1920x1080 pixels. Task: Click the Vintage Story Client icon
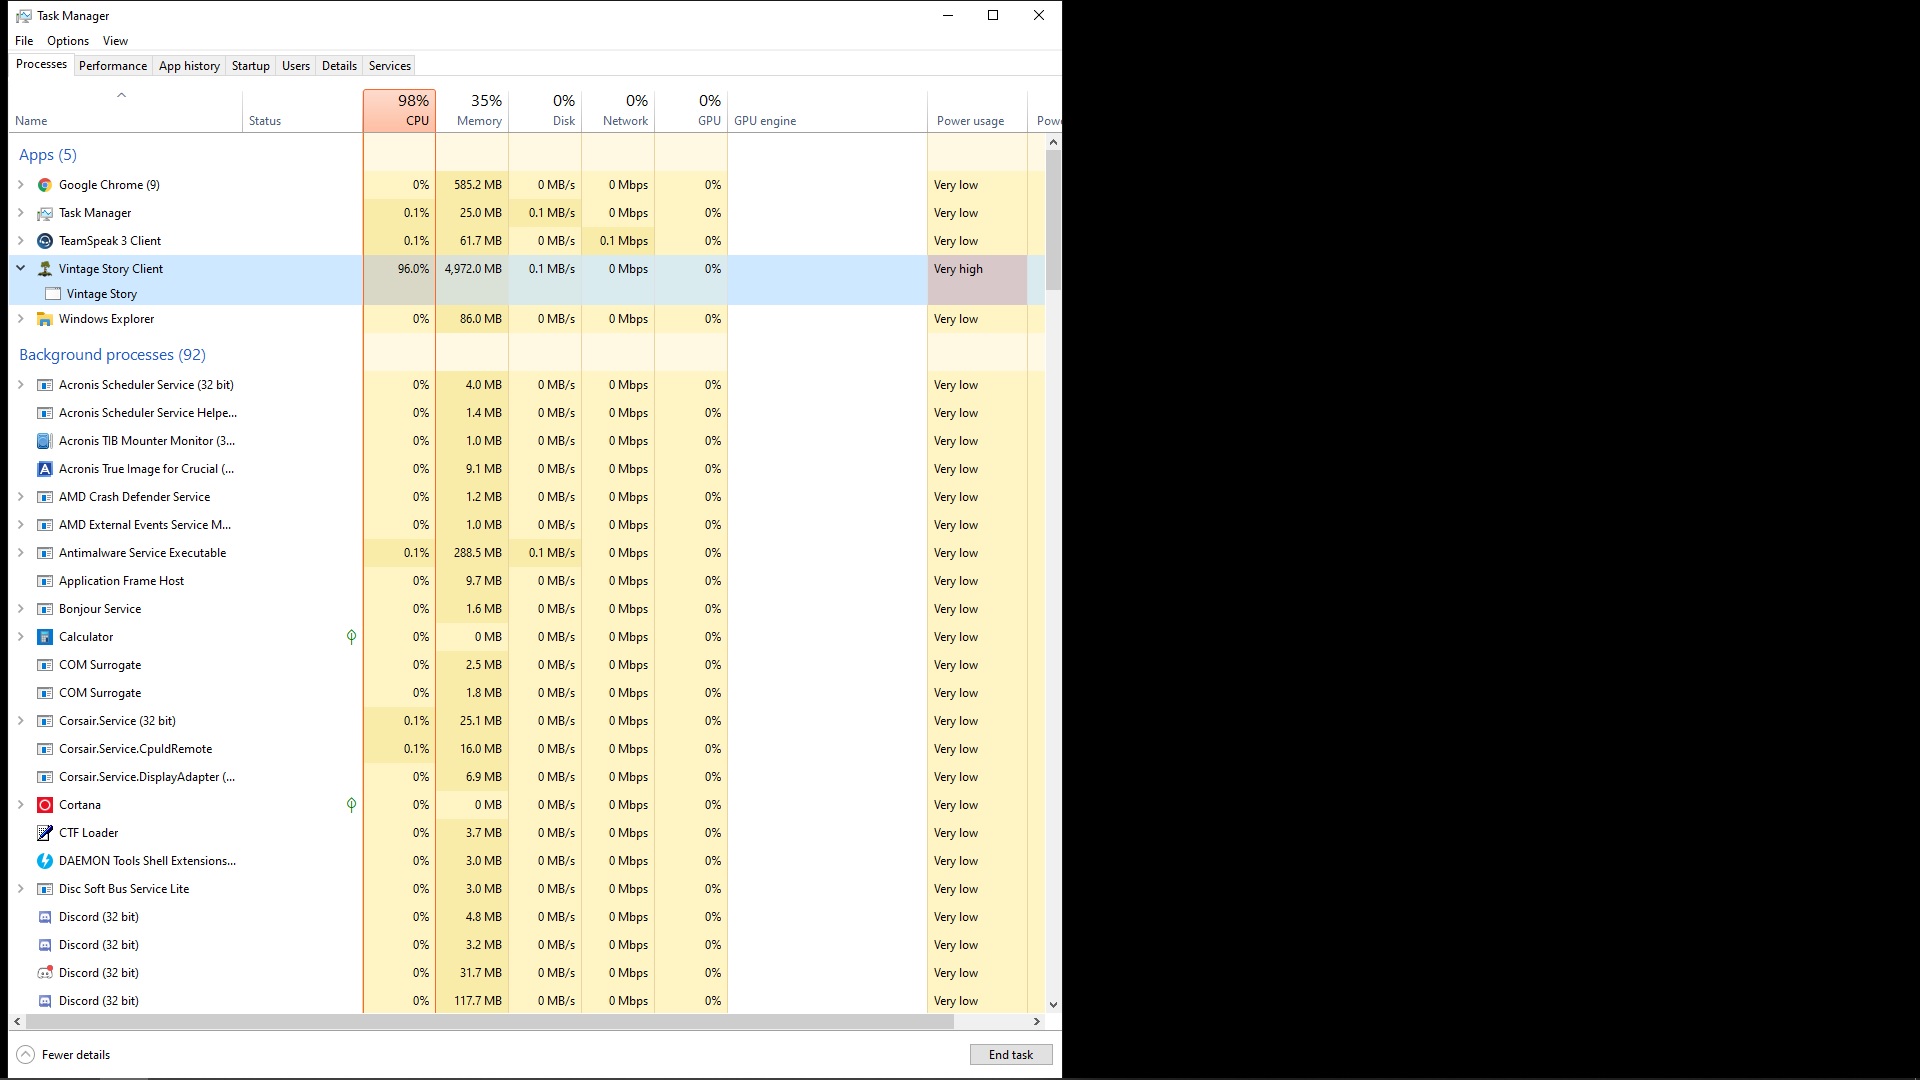pos(45,269)
